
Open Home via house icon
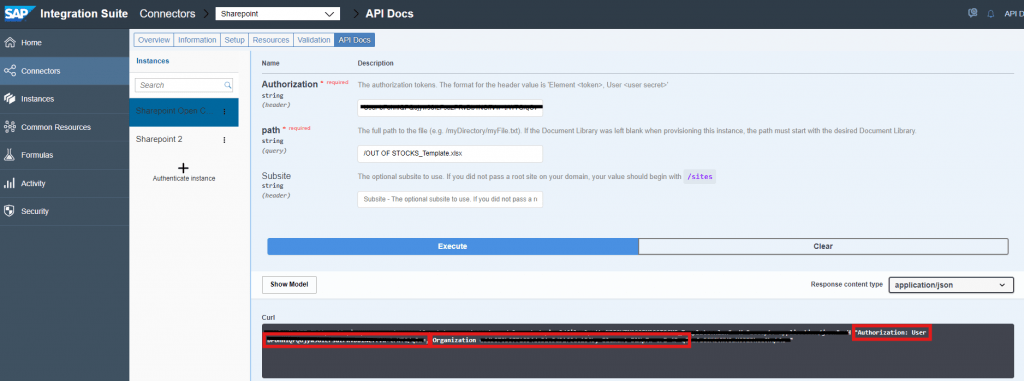point(10,42)
